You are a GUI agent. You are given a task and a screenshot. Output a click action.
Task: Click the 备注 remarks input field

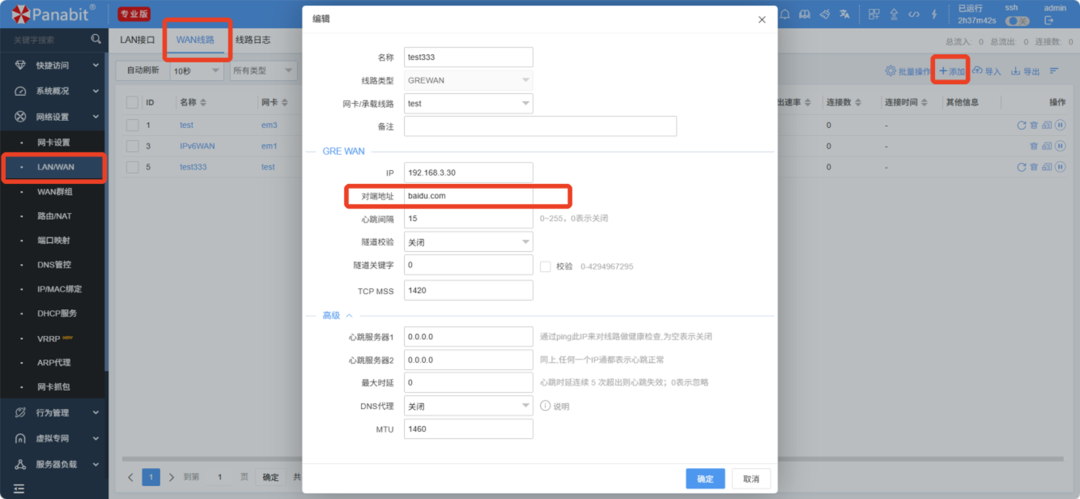541,127
